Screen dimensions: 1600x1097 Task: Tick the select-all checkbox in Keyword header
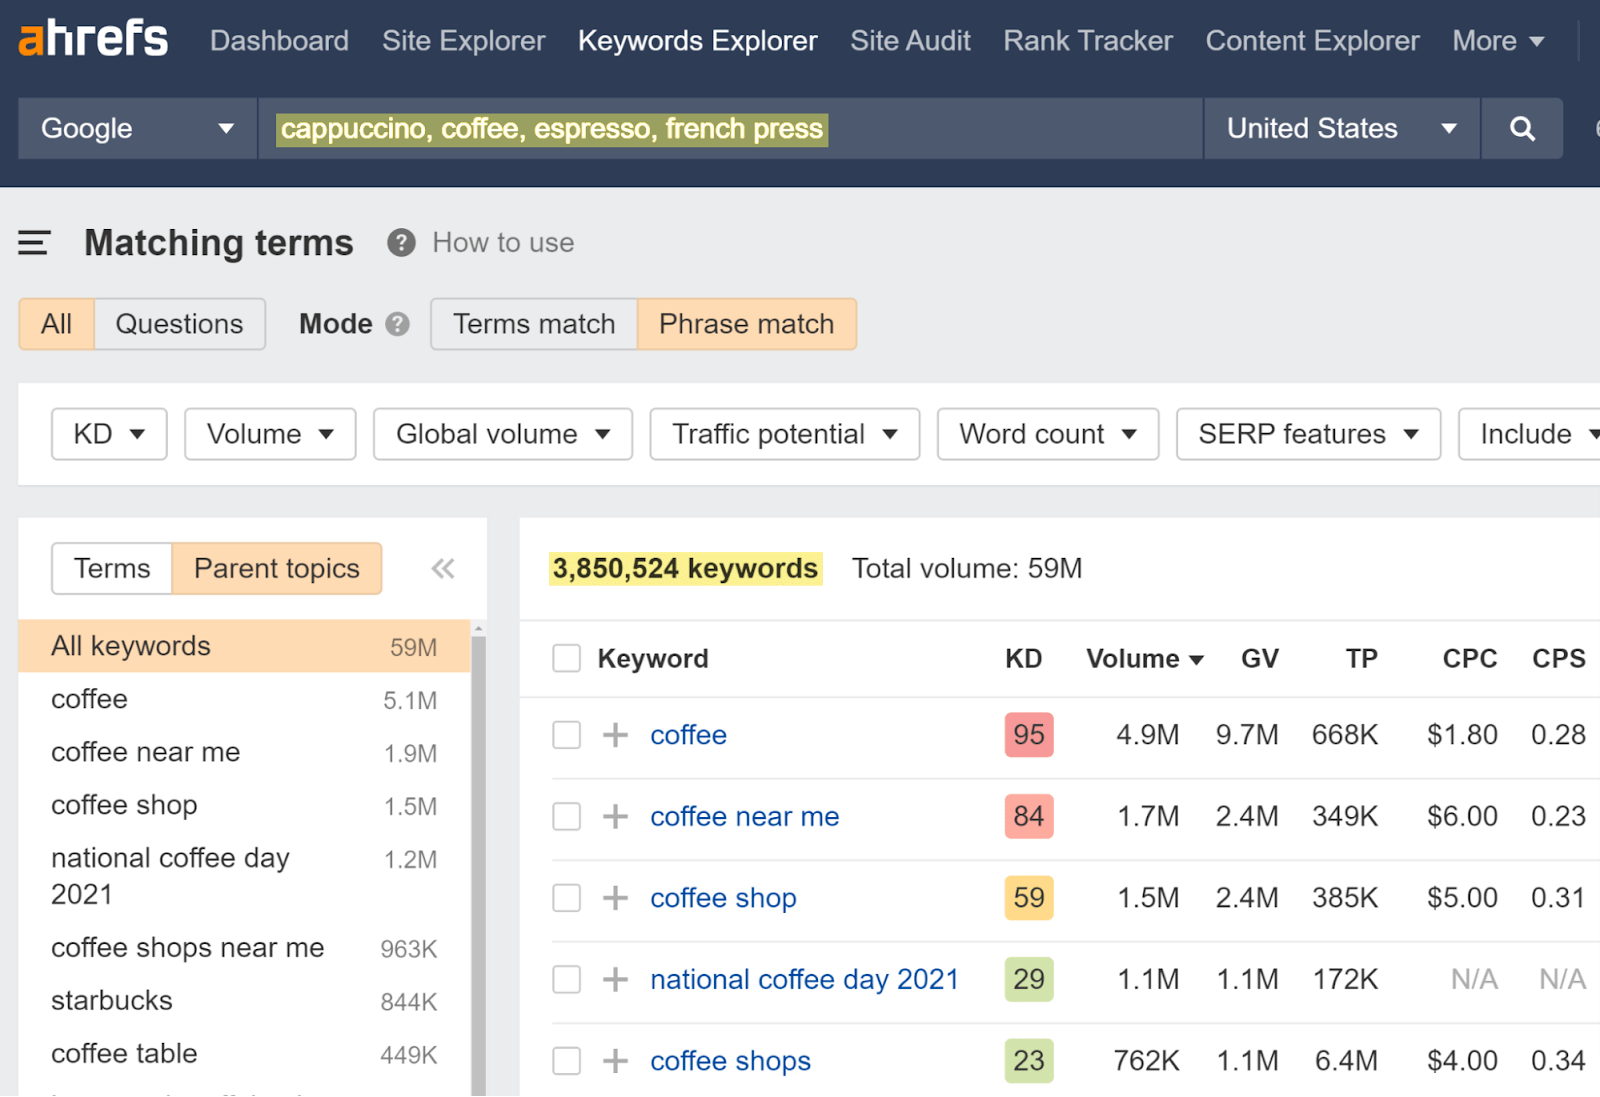(x=567, y=659)
